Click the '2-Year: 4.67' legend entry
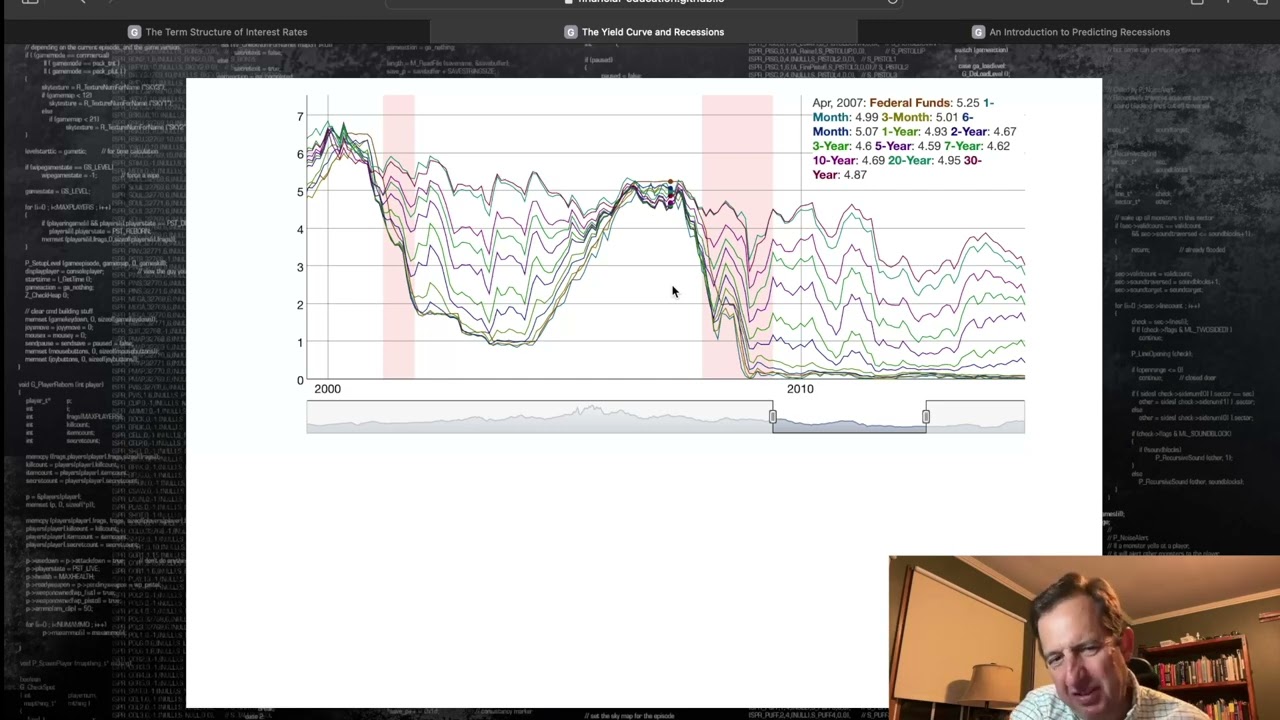This screenshot has width=1280, height=720. coord(983,131)
